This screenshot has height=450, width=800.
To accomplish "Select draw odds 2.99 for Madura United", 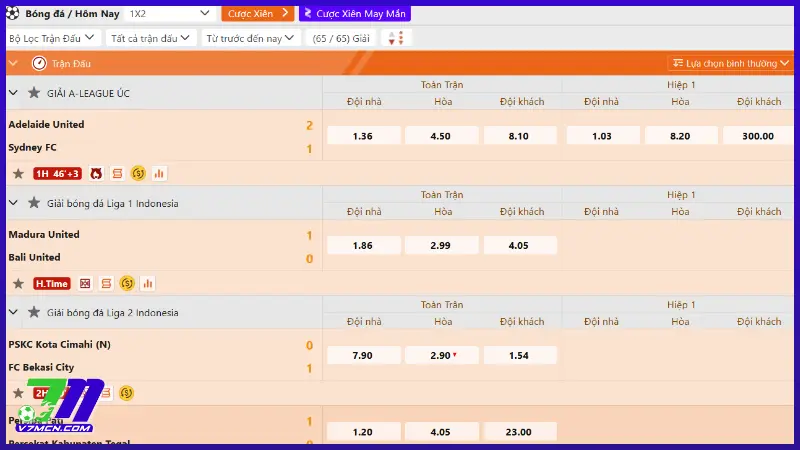I will (442, 245).
